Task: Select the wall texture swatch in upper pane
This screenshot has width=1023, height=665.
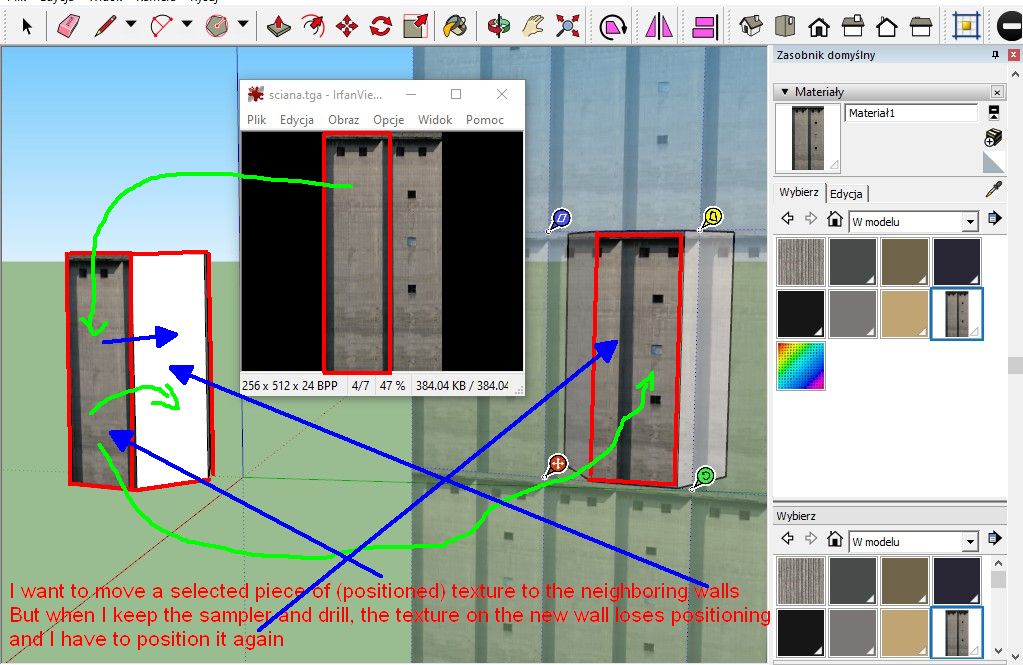Action: click(956, 314)
